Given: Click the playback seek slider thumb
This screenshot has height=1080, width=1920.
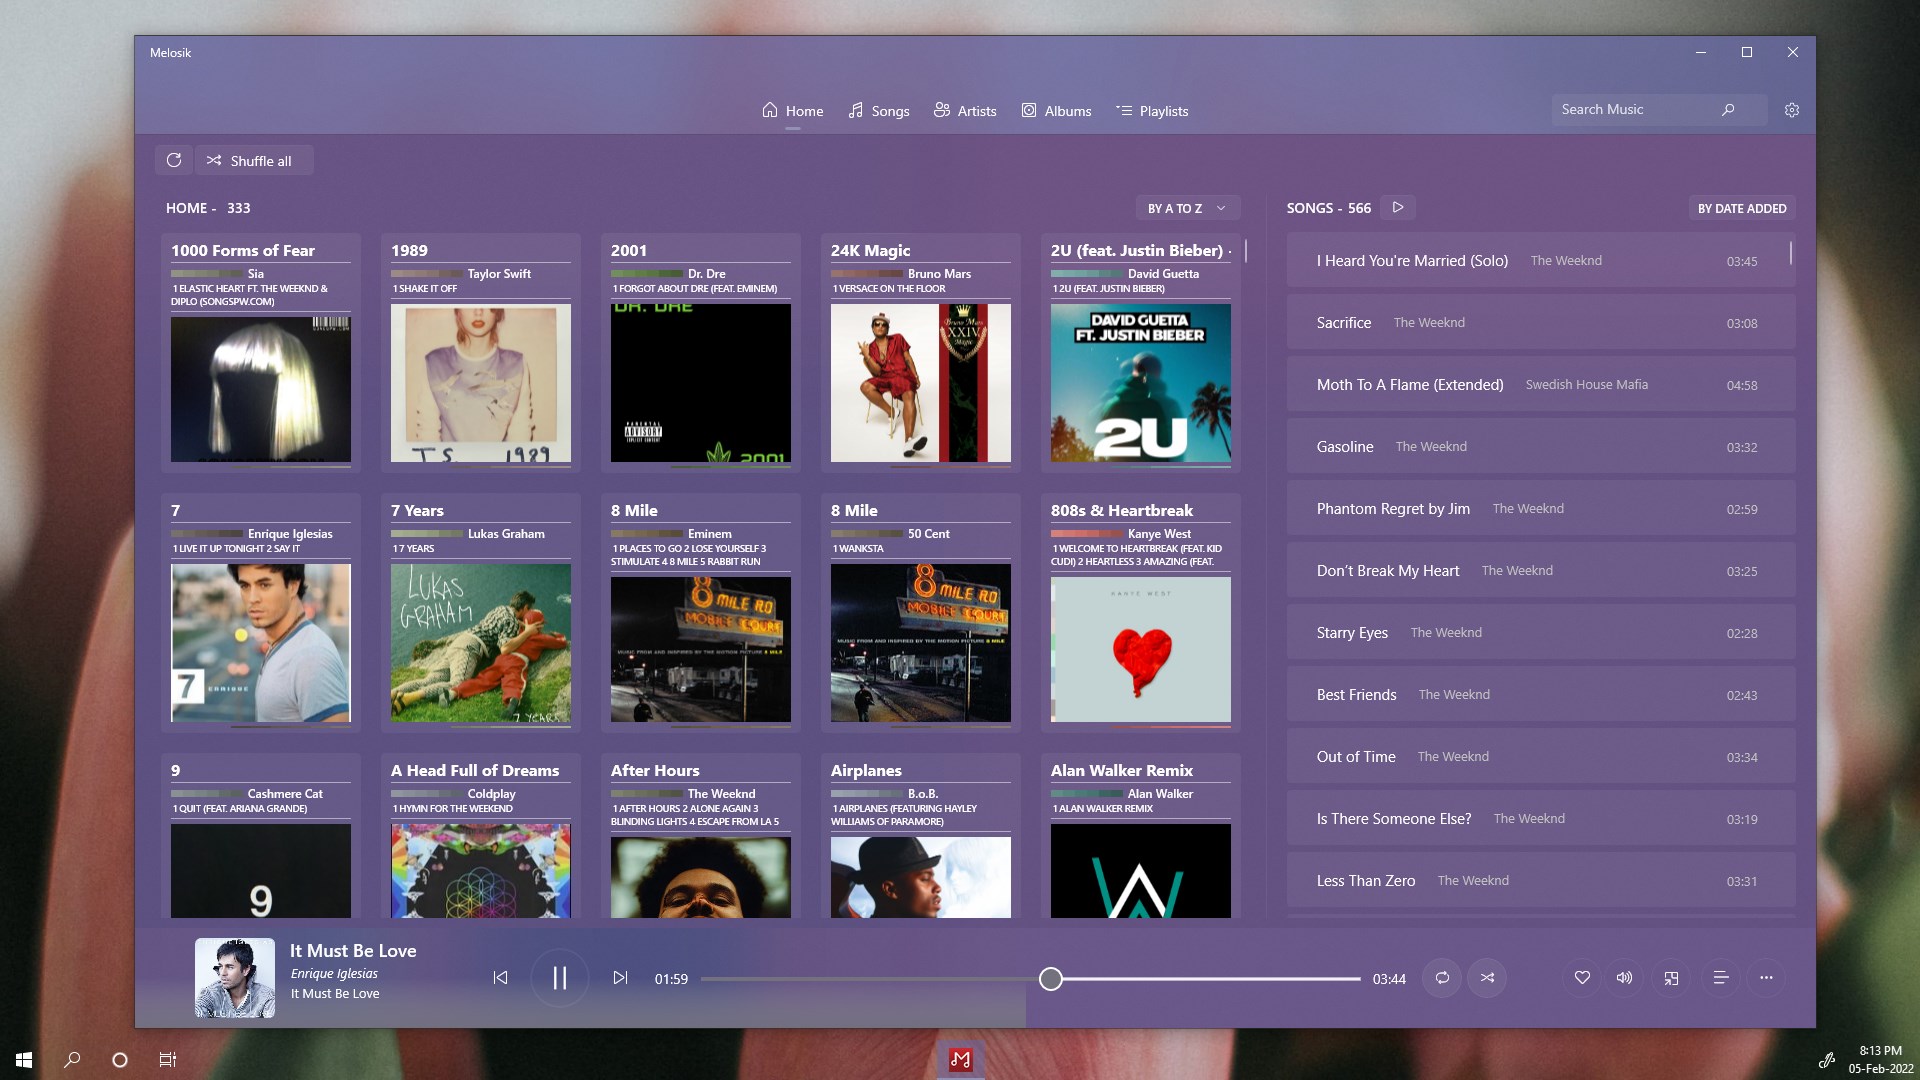Looking at the screenshot, I should pos(1050,979).
